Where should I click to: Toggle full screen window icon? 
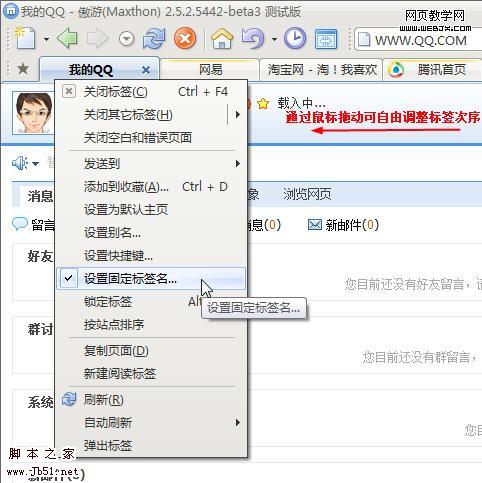pyautogui.click(x=326, y=39)
